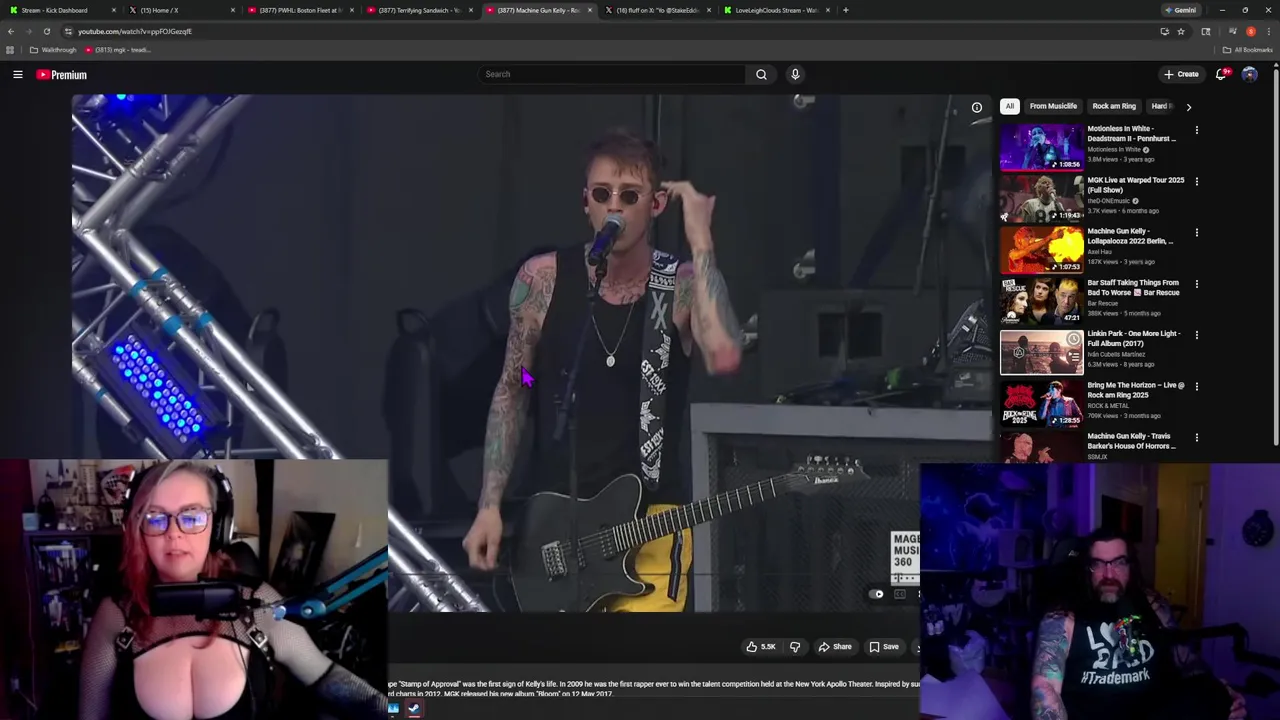Click the video info card icon
Image resolution: width=1280 pixels, height=720 pixels.
977,108
